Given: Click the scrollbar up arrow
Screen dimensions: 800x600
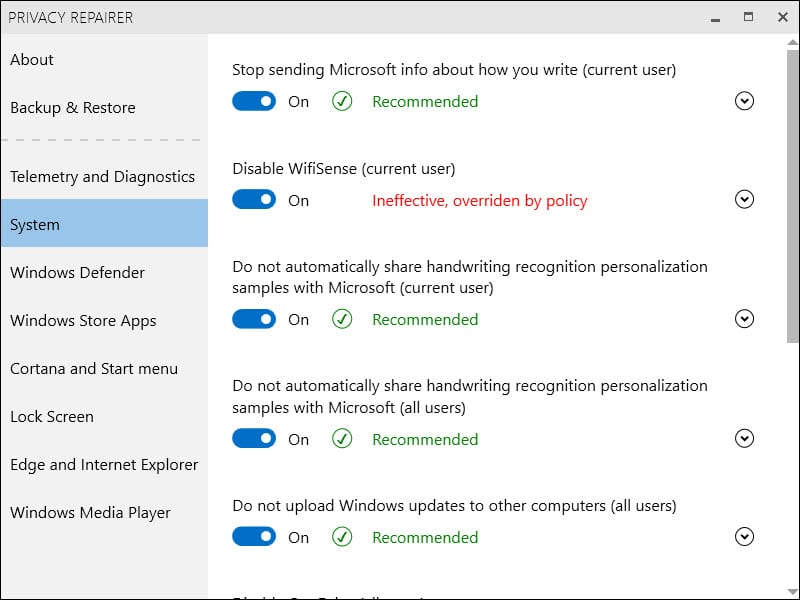Looking at the screenshot, I should [x=792, y=42].
